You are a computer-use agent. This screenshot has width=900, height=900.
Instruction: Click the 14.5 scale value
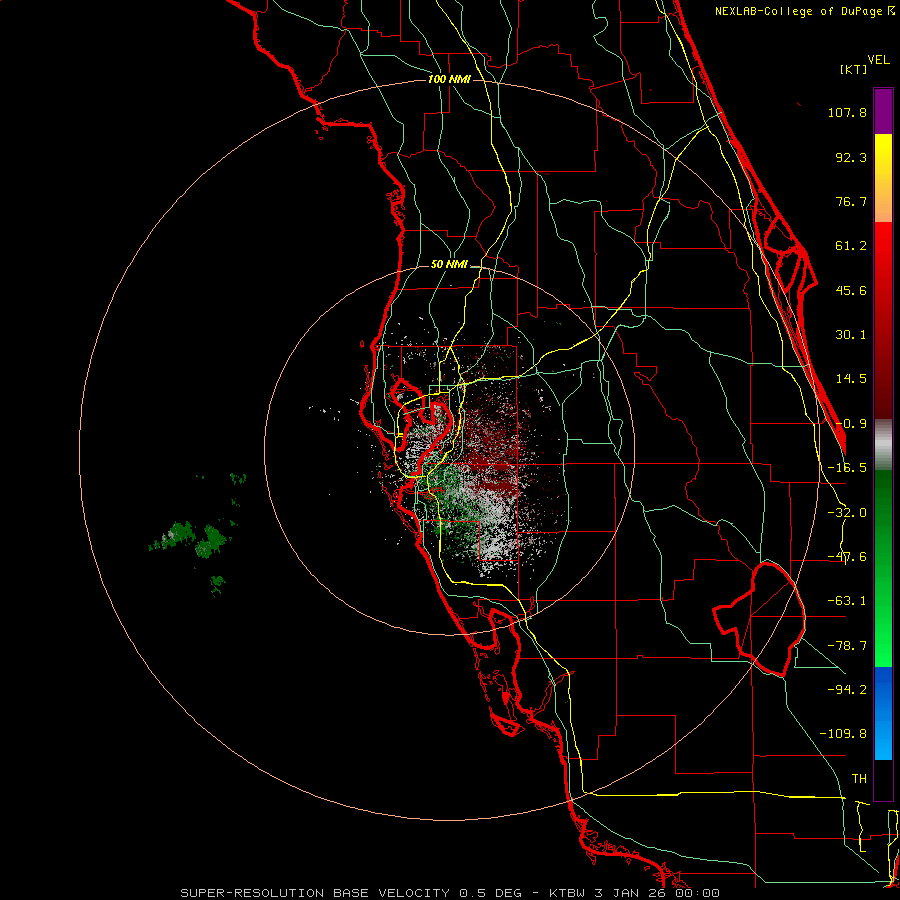pyautogui.click(x=851, y=379)
